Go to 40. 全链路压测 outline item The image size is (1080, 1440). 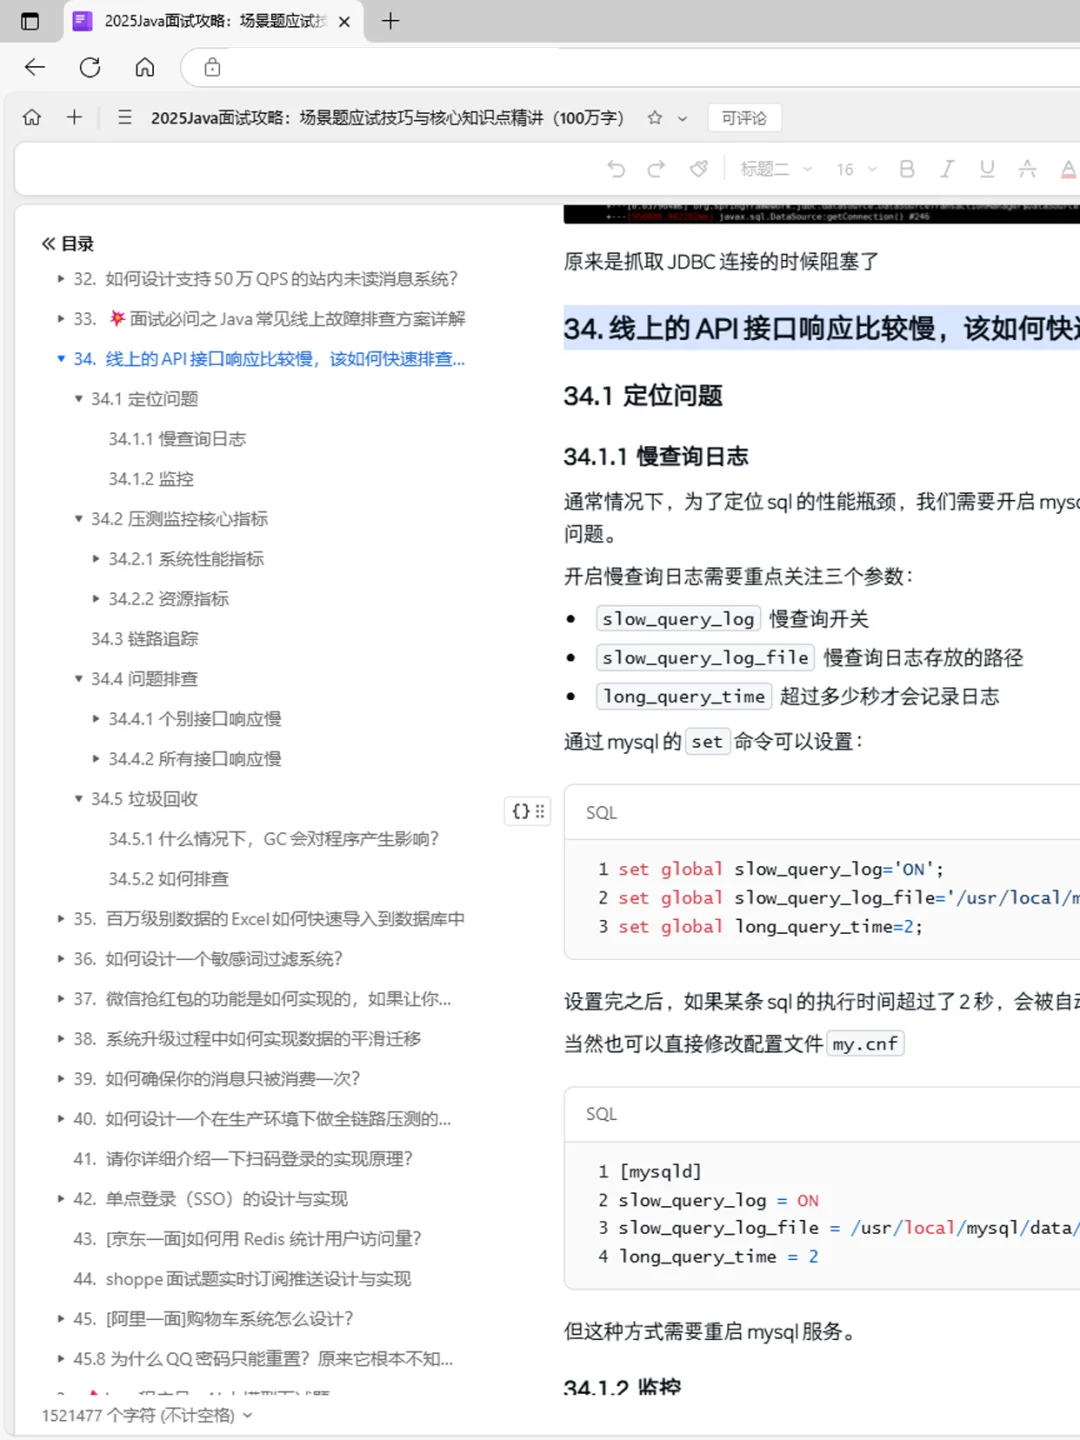(x=262, y=1119)
